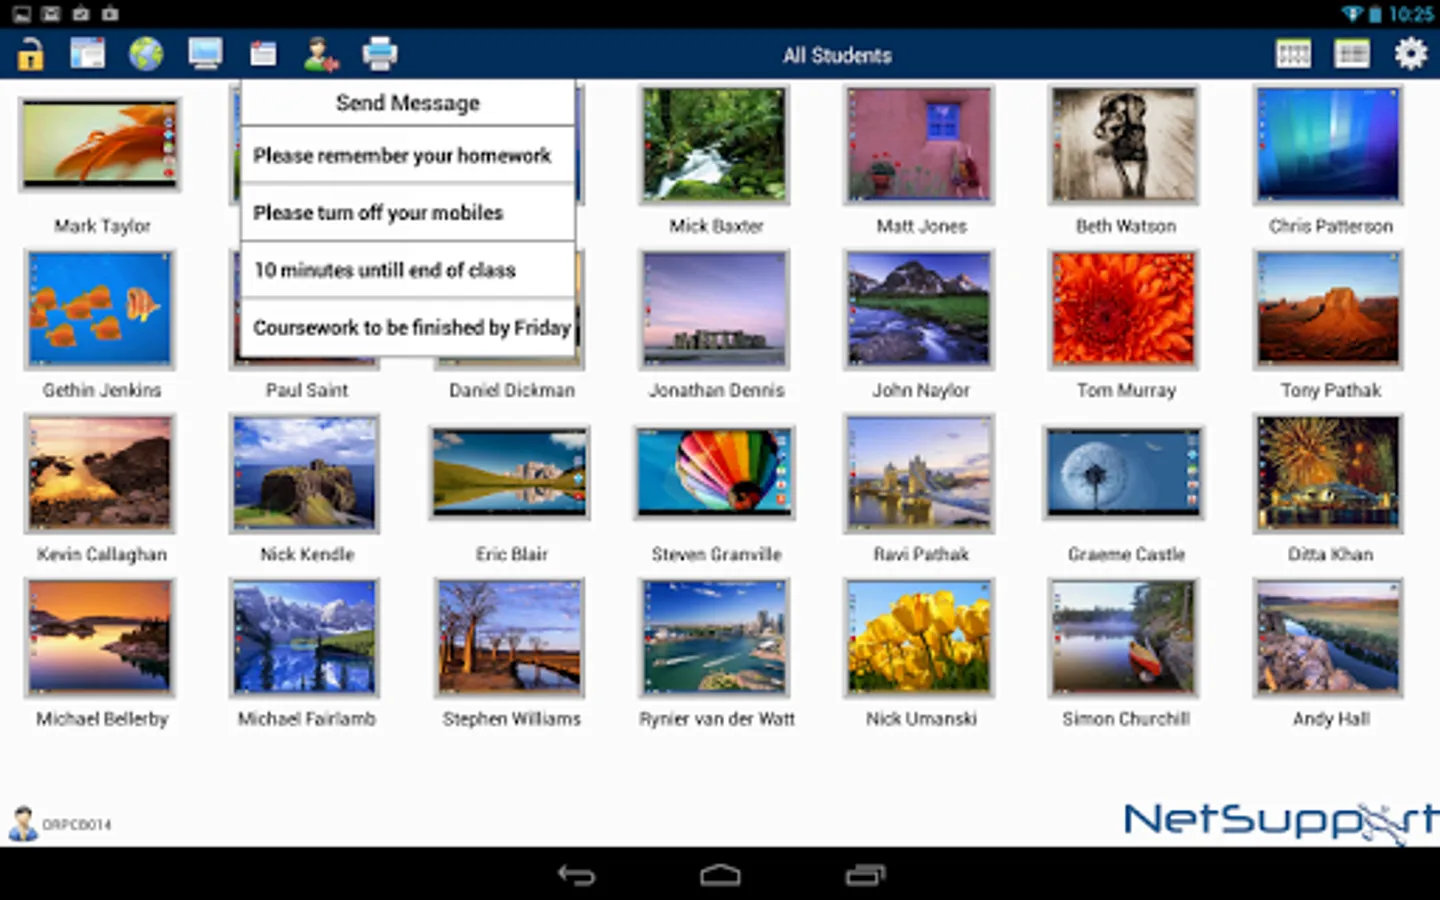Viewport: 1440px width, 900px height.
Task: Select Matt Jones's thumbnail
Action: 920,145
